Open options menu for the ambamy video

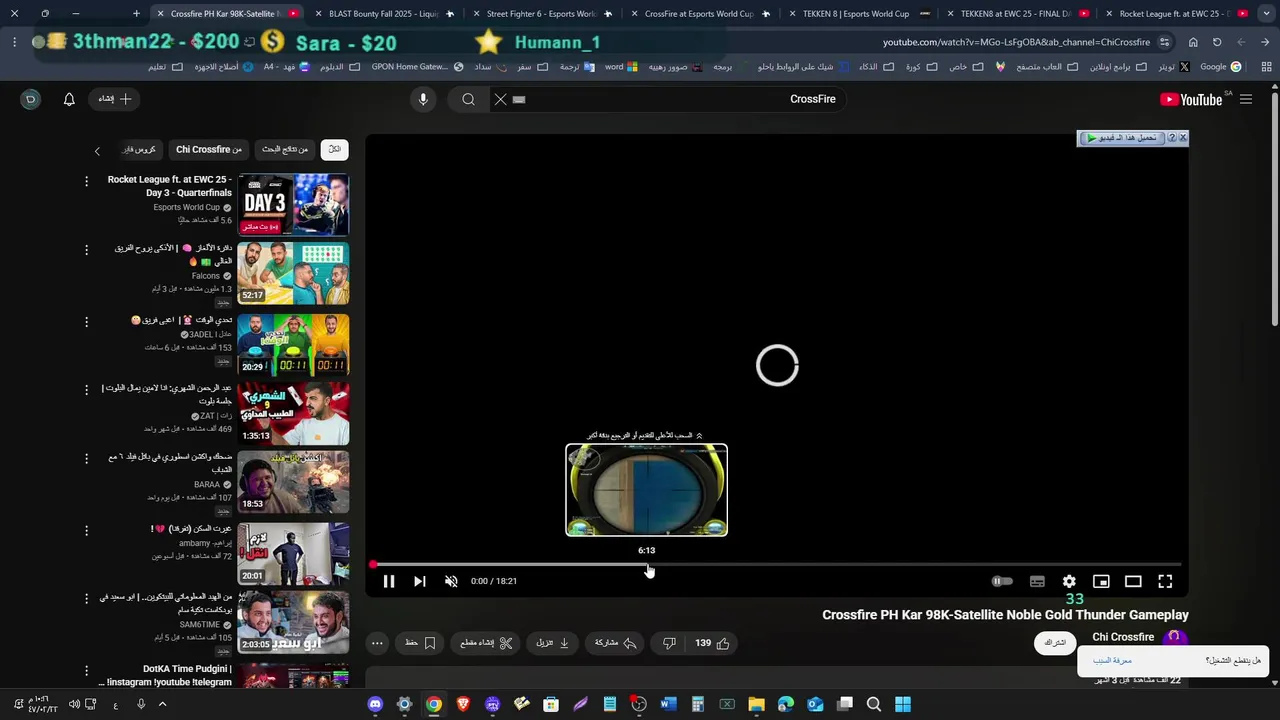click(86, 529)
